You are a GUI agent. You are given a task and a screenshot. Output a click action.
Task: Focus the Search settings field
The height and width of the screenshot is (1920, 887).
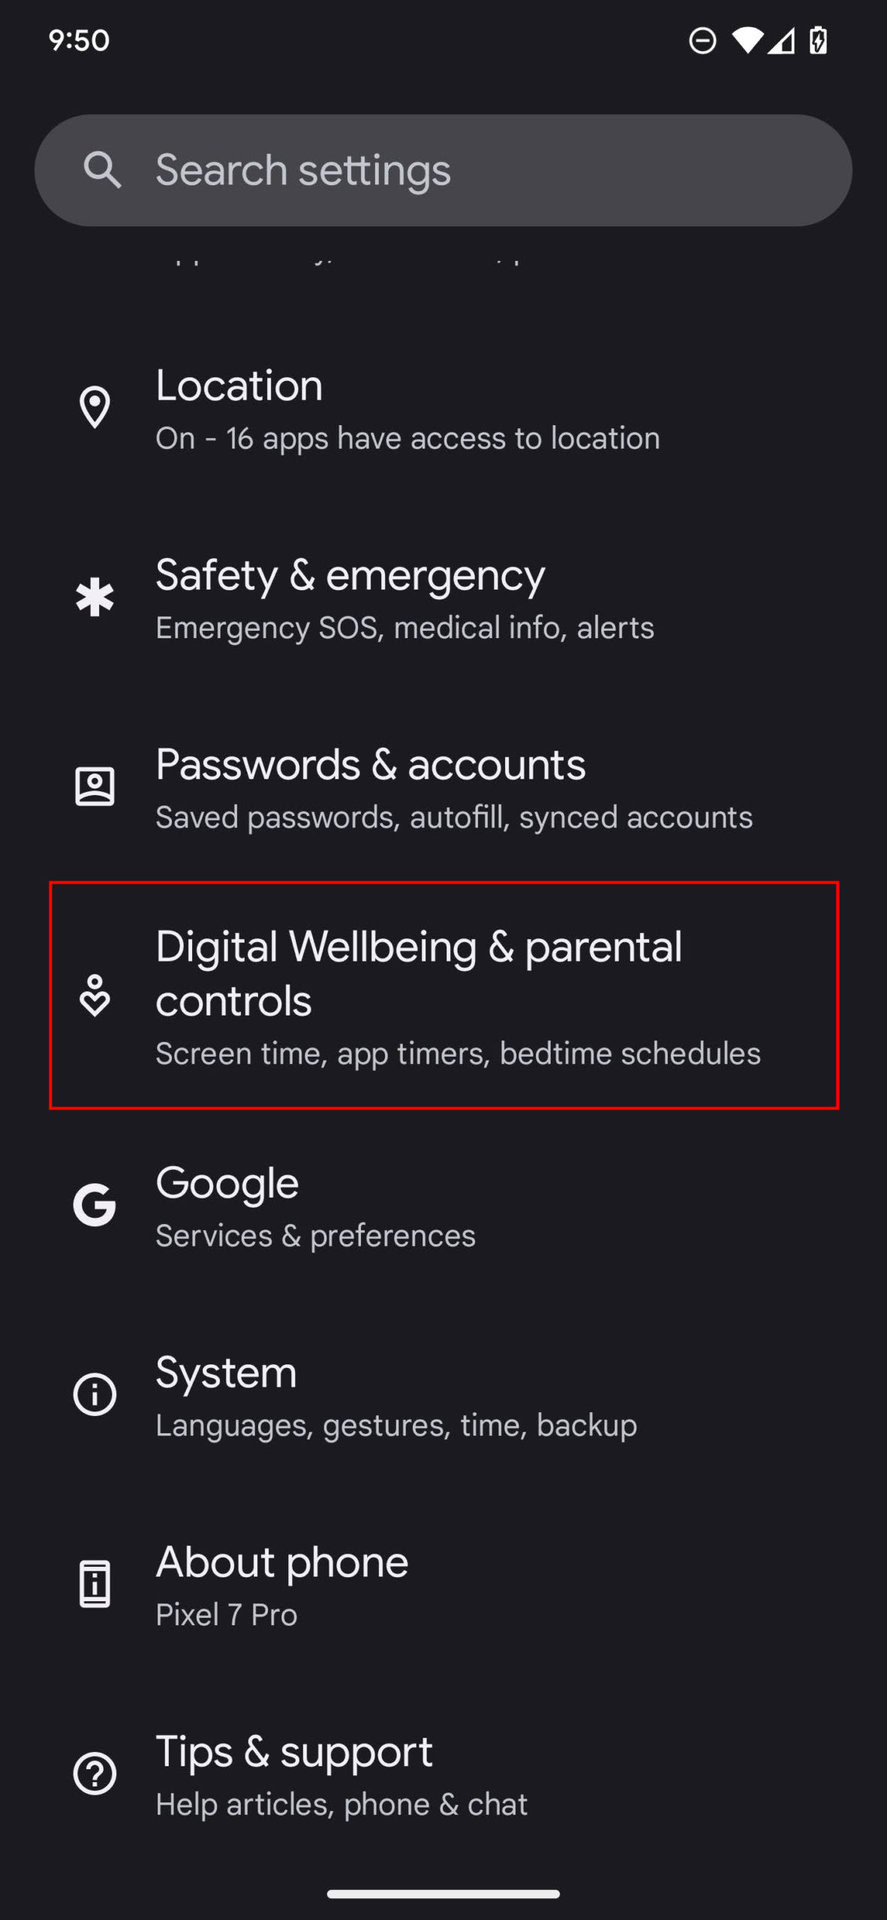443,170
